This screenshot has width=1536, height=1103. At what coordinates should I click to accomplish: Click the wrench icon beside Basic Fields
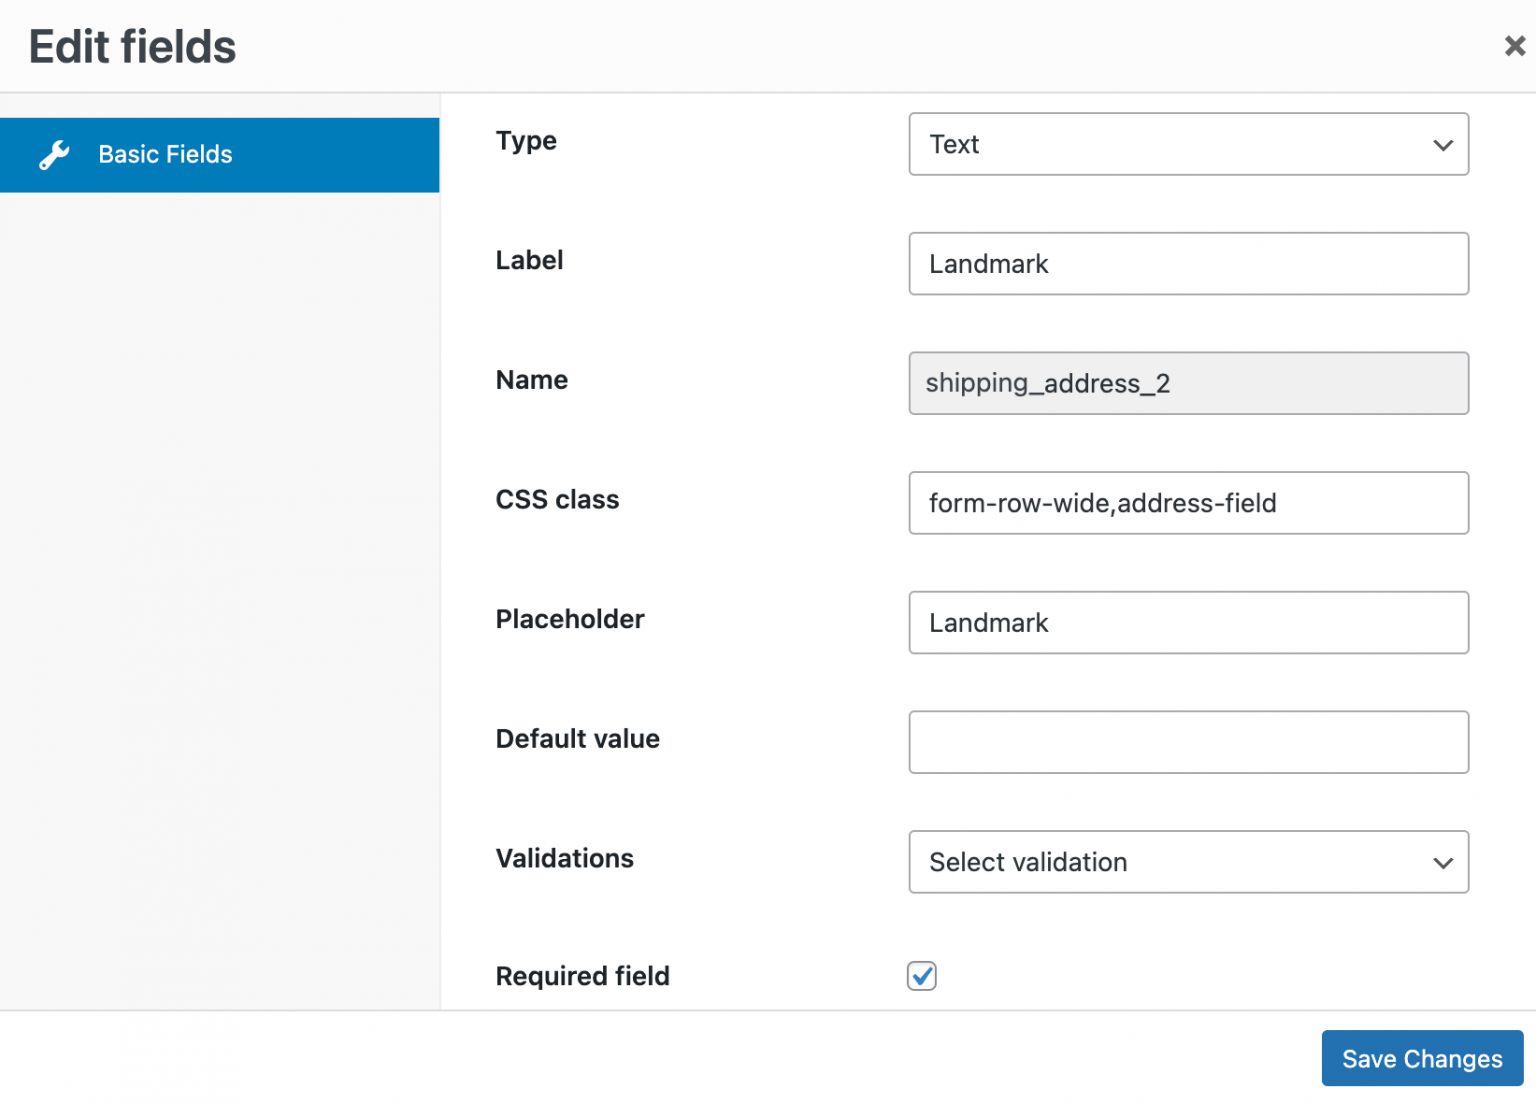pos(55,154)
